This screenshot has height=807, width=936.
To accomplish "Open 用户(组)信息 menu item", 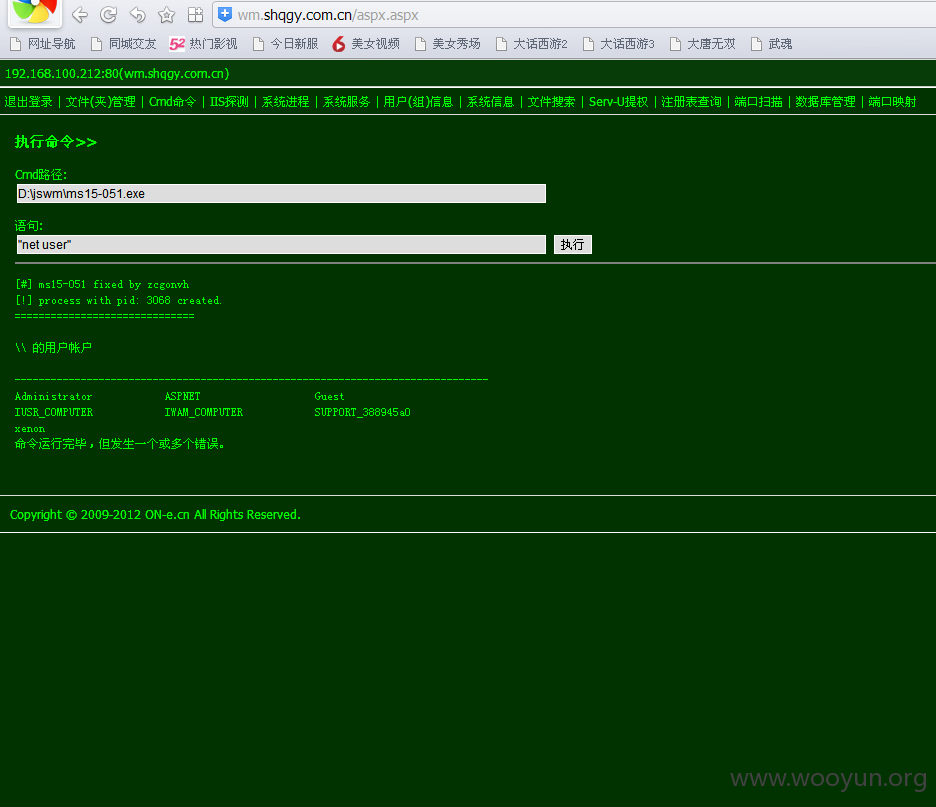I will 418,102.
